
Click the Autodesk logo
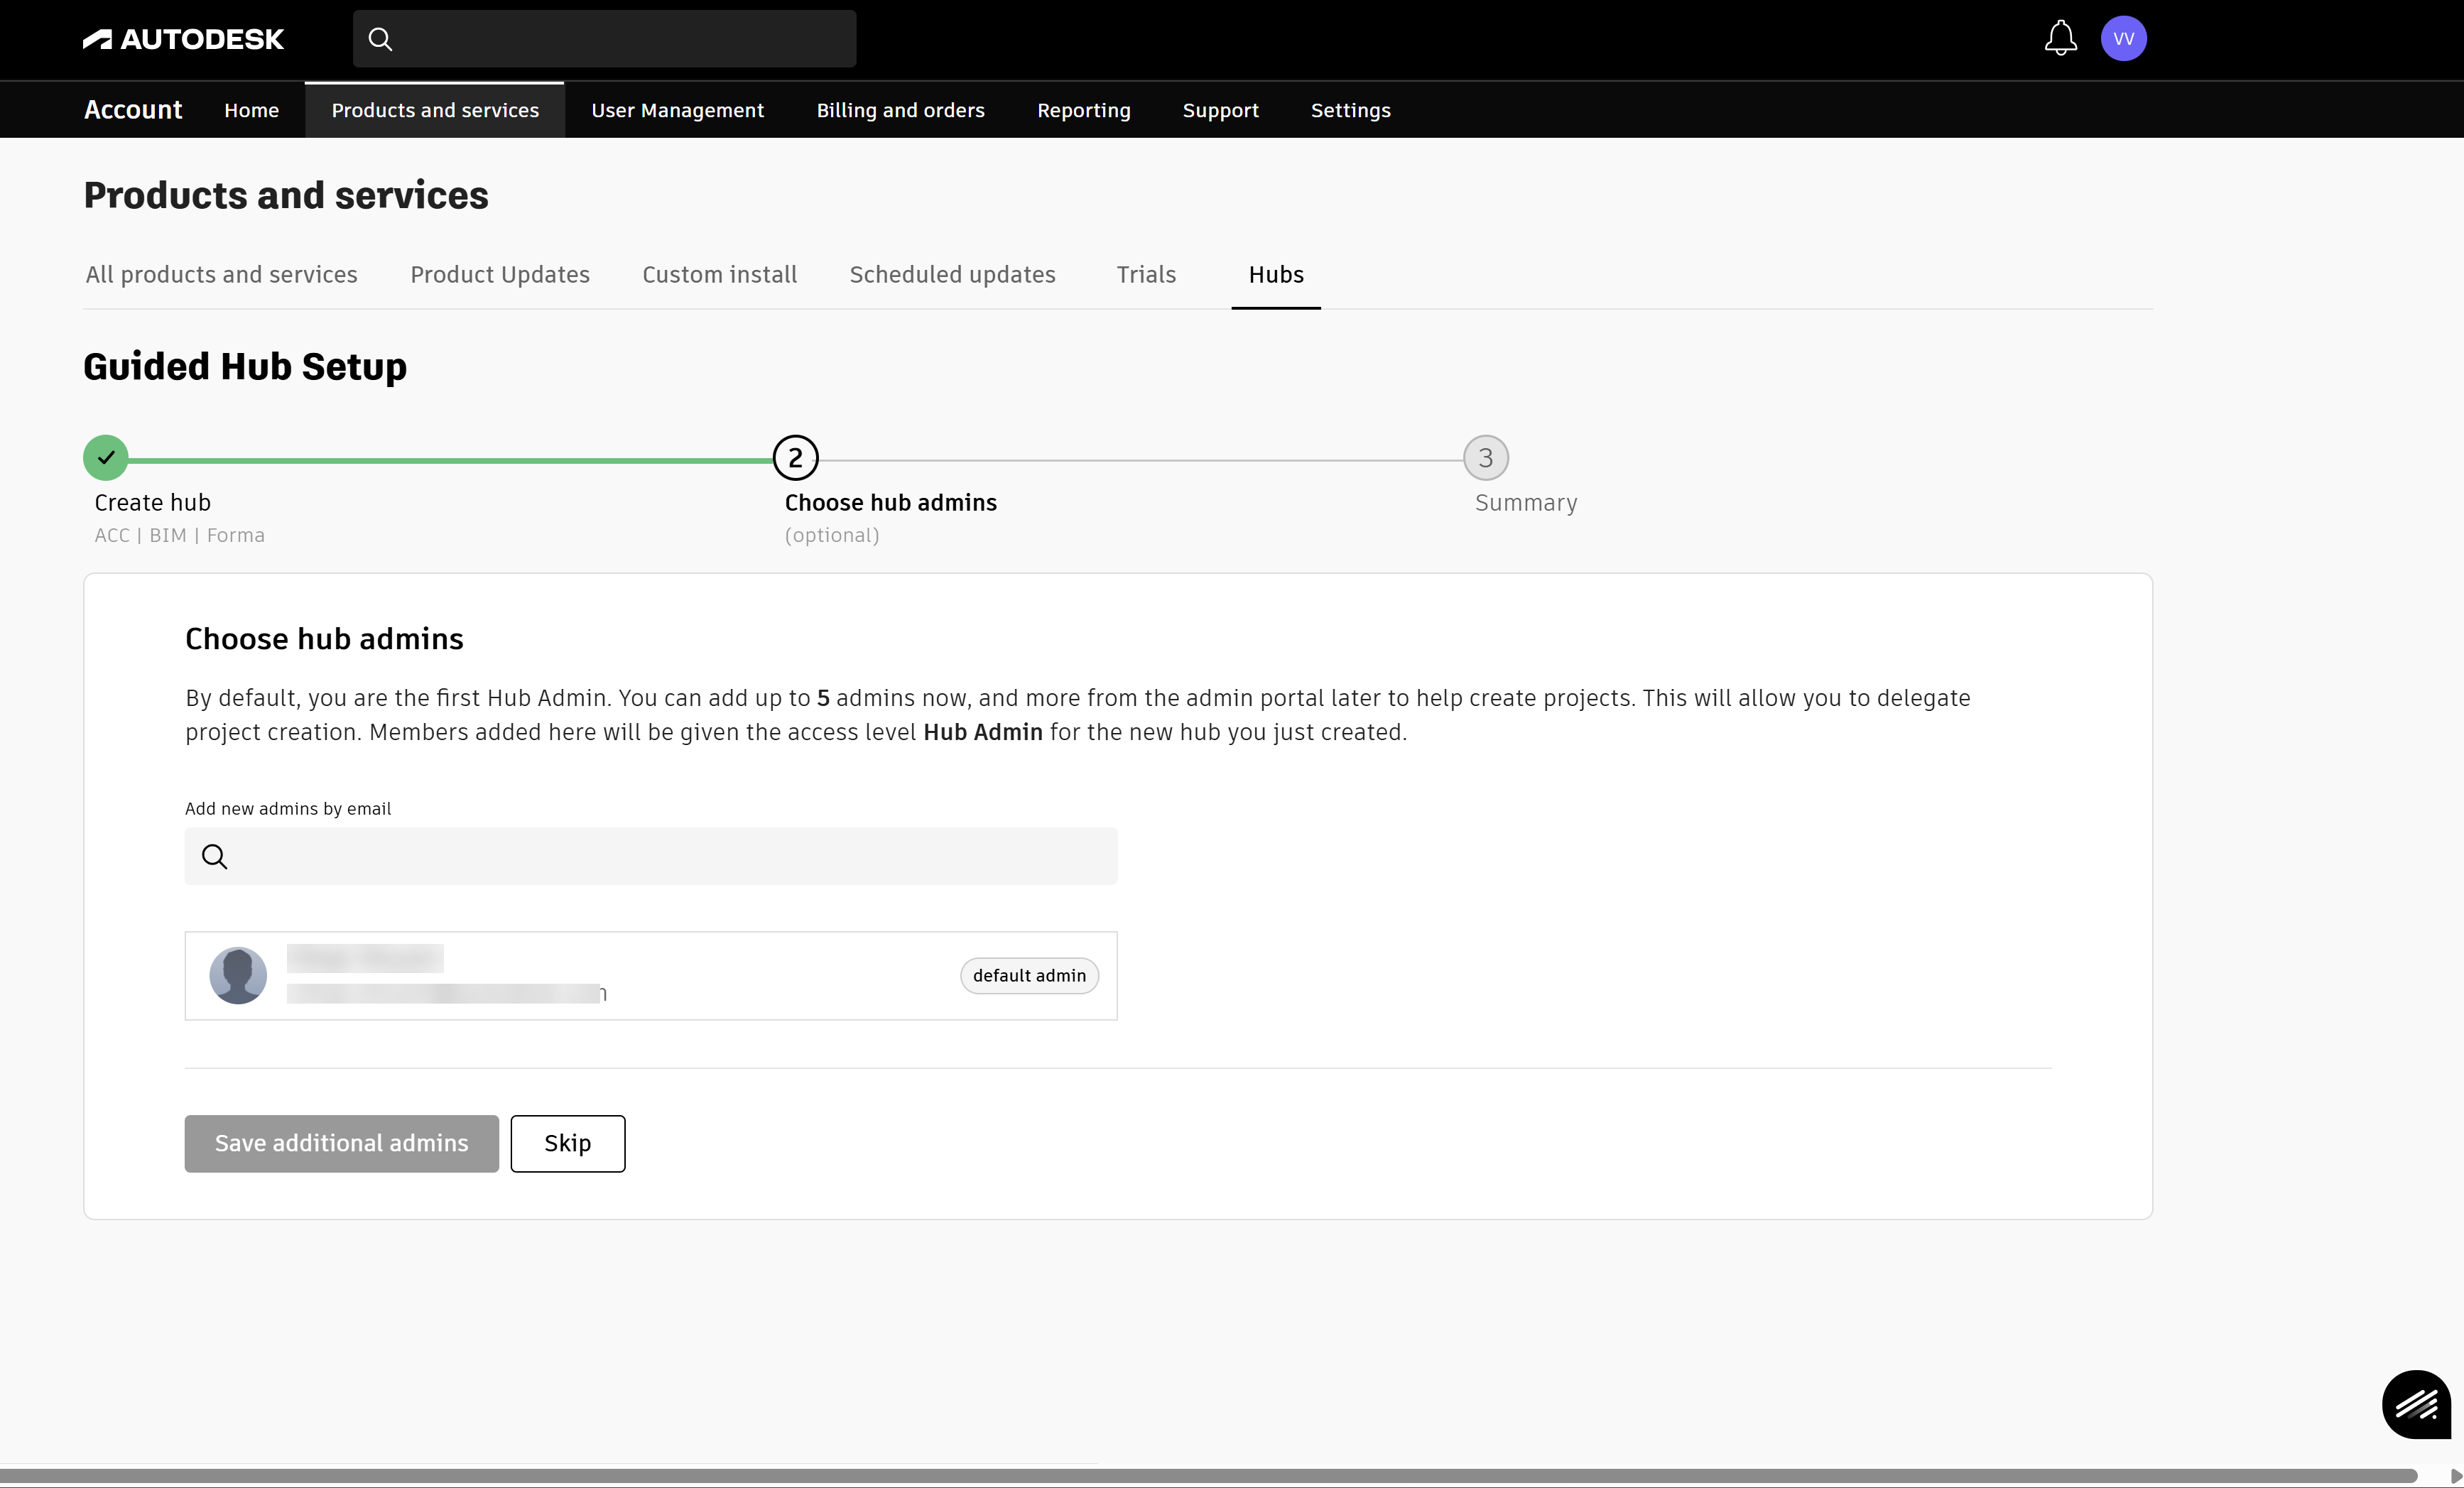(183, 39)
